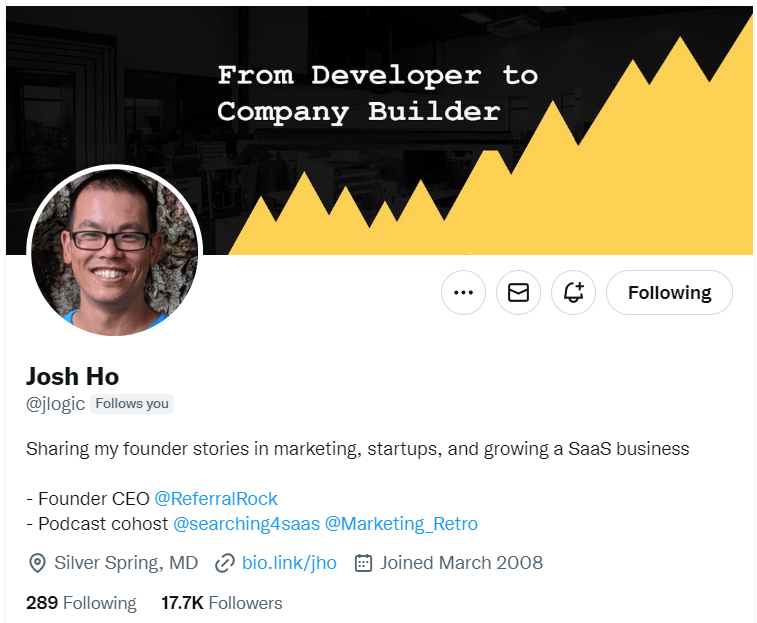Click the Josh Ho display name

coord(72,376)
